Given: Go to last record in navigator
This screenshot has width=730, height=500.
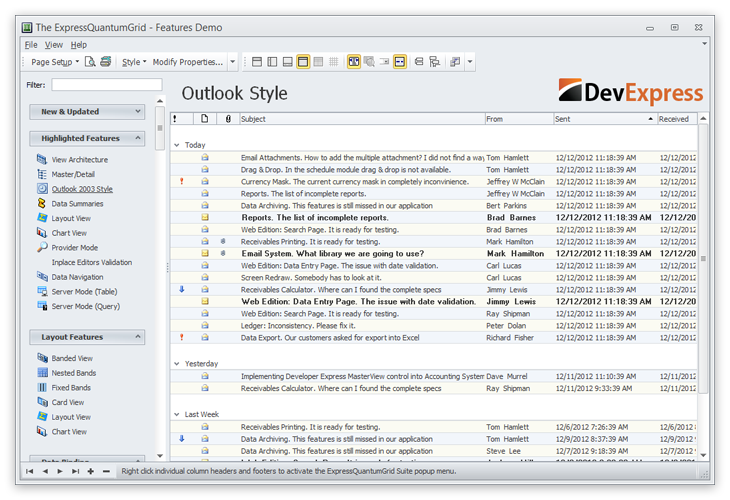Looking at the screenshot, I should coord(76,471).
